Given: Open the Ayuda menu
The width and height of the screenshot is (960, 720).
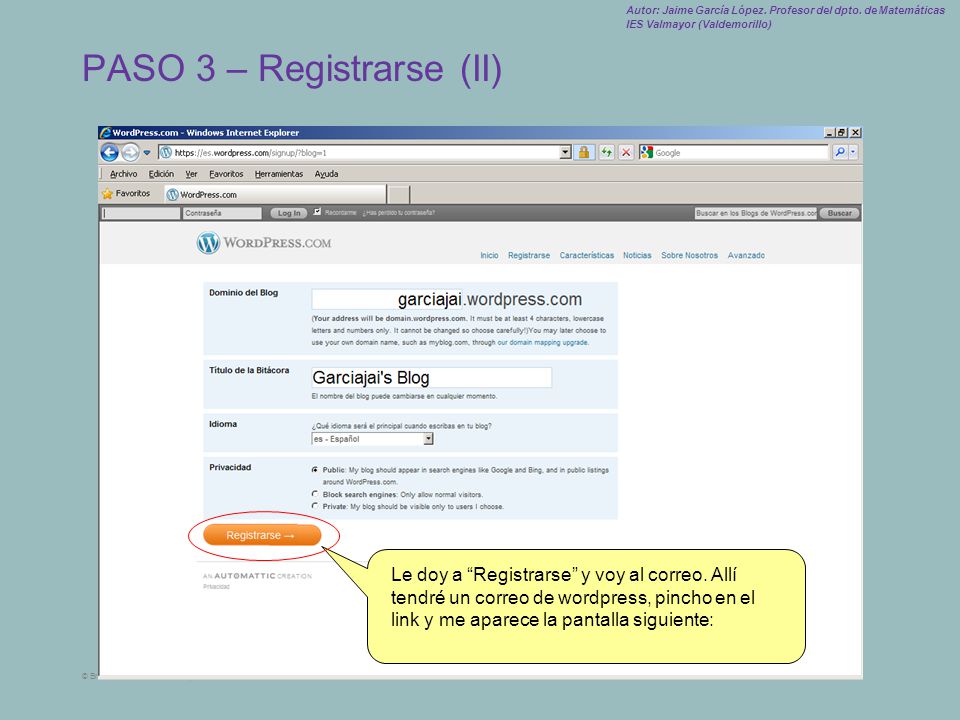Looking at the screenshot, I should tap(326, 174).
